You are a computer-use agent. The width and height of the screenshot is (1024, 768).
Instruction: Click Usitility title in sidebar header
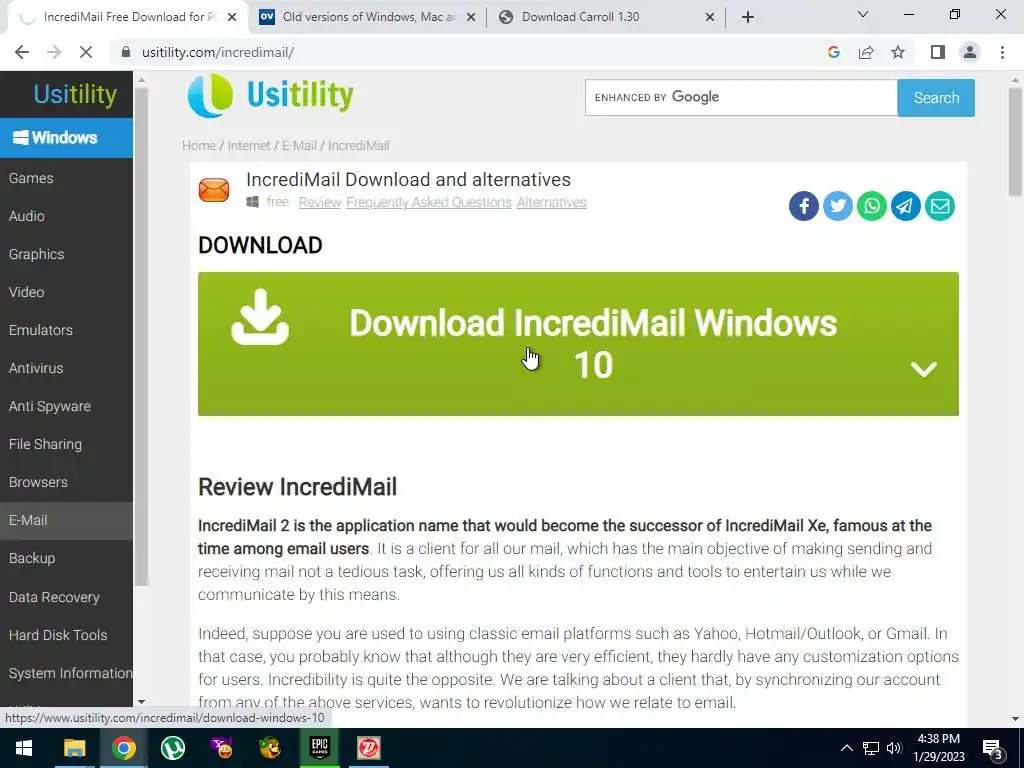75,94
